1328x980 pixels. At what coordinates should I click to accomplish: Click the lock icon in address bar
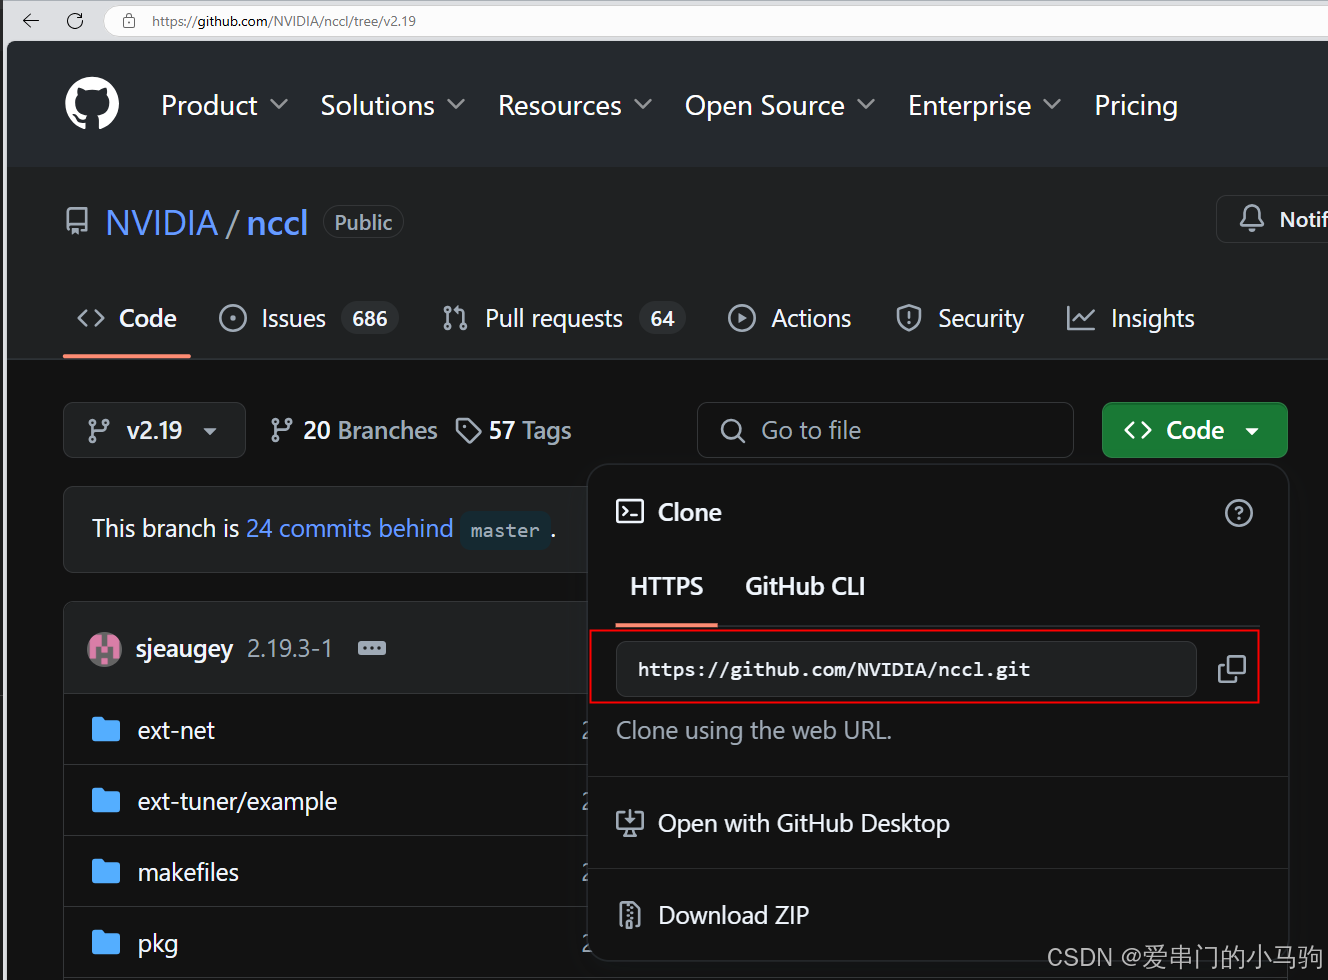click(129, 20)
